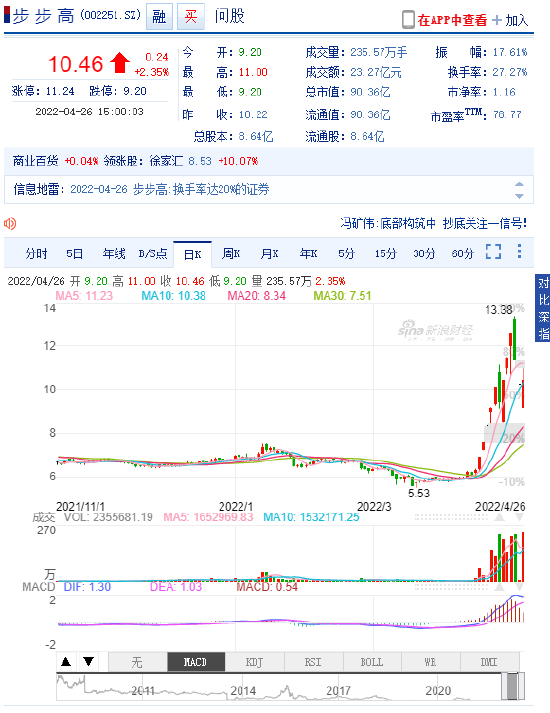Click the 融 margin trading button
Viewport: 550px width, 713px height.
click(159, 17)
